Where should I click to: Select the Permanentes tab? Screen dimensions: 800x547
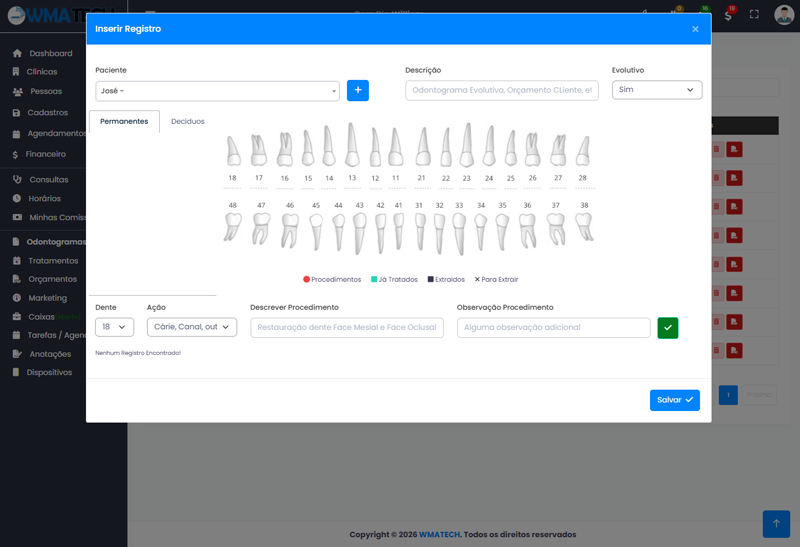[124, 121]
